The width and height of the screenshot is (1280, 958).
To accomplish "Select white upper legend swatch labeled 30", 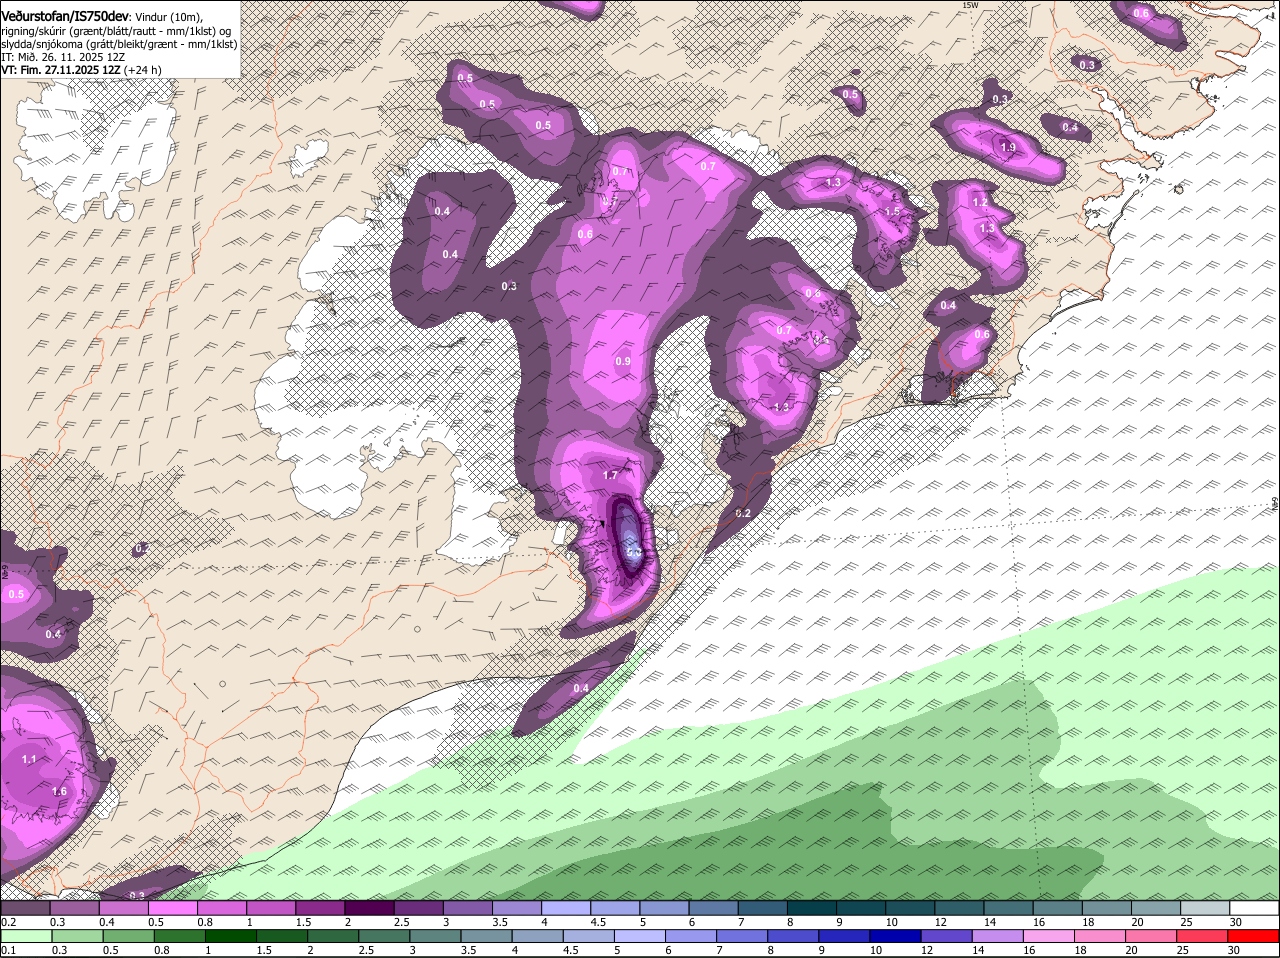I will pyautogui.click(x=1254, y=908).
